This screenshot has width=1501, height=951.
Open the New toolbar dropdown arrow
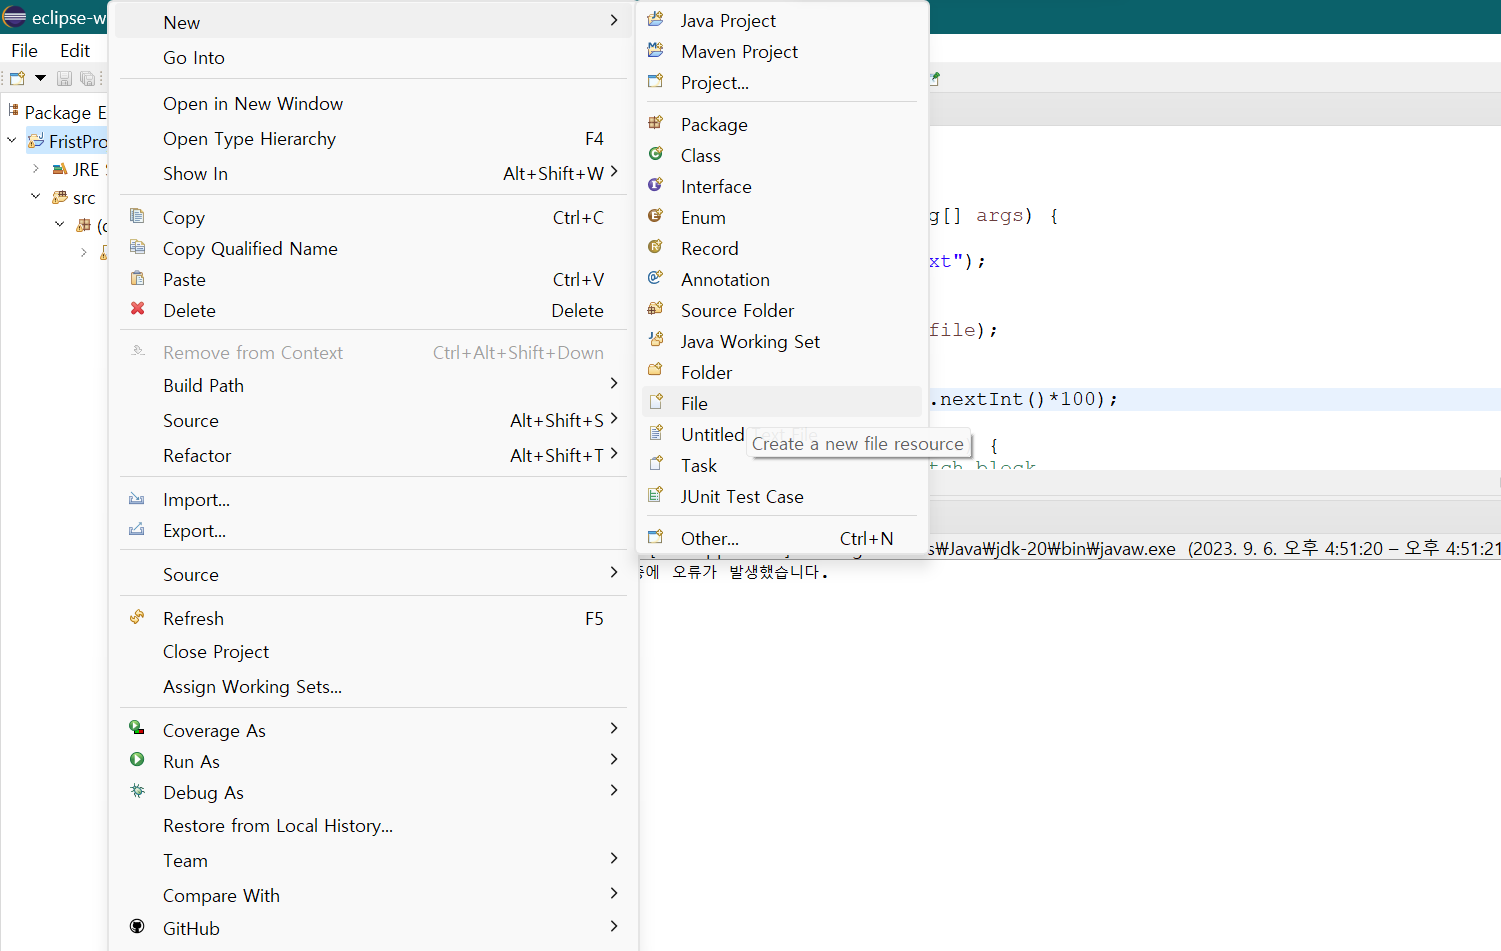click(x=40, y=78)
